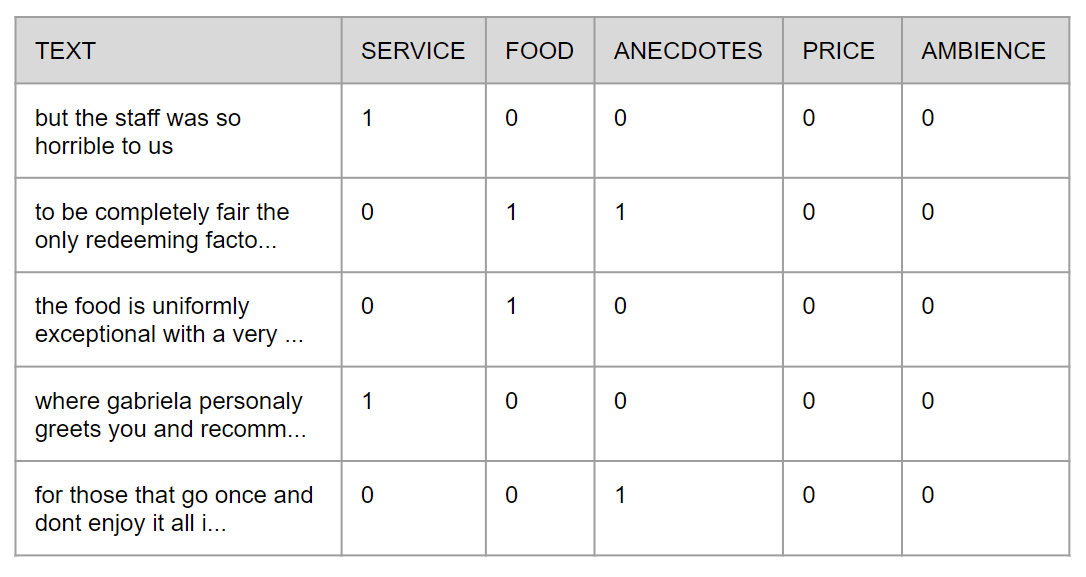Click the PRICE column header
The height and width of the screenshot is (577, 1086).
(x=842, y=51)
